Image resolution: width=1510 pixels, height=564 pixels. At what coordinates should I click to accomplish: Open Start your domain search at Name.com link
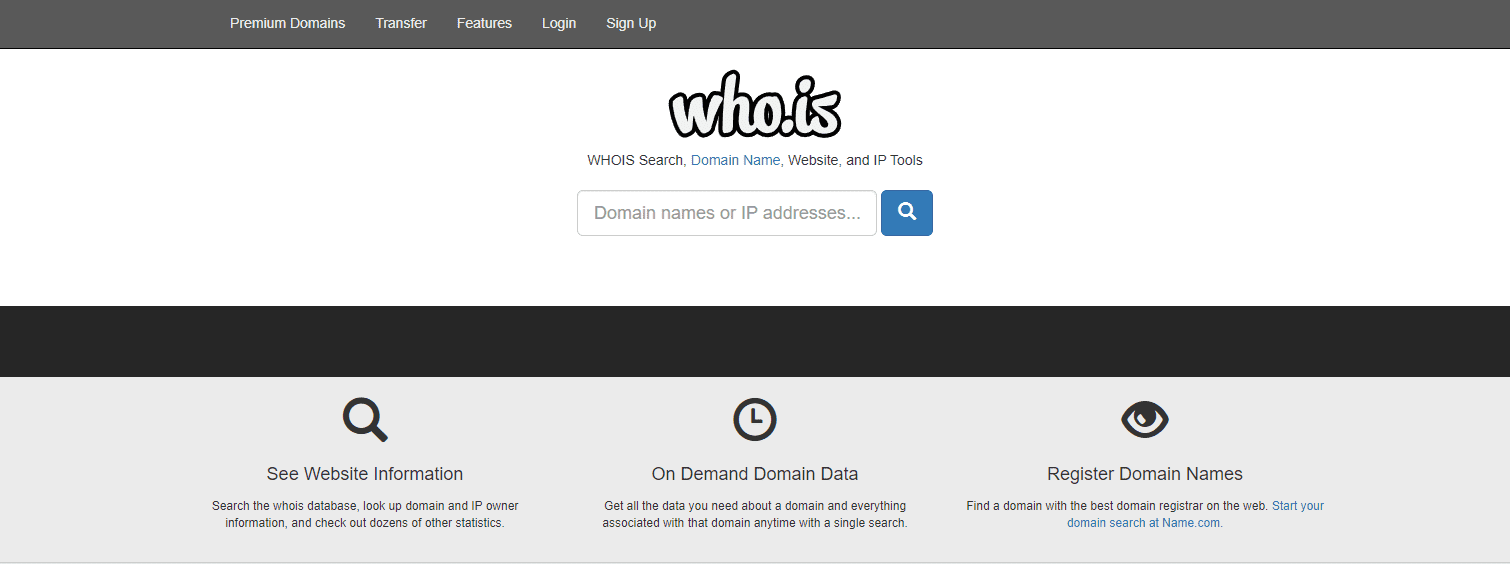(1196, 514)
